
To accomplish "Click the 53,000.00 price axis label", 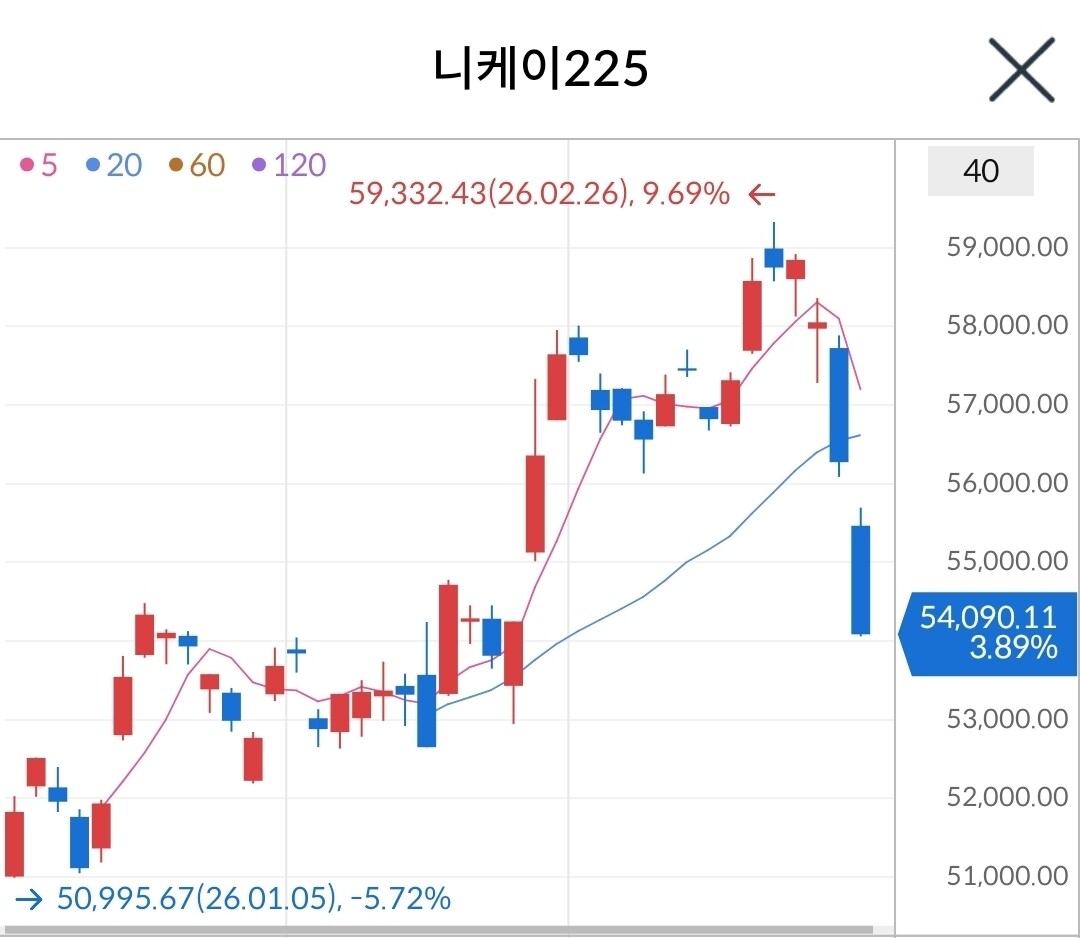I will click(1006, 719).
